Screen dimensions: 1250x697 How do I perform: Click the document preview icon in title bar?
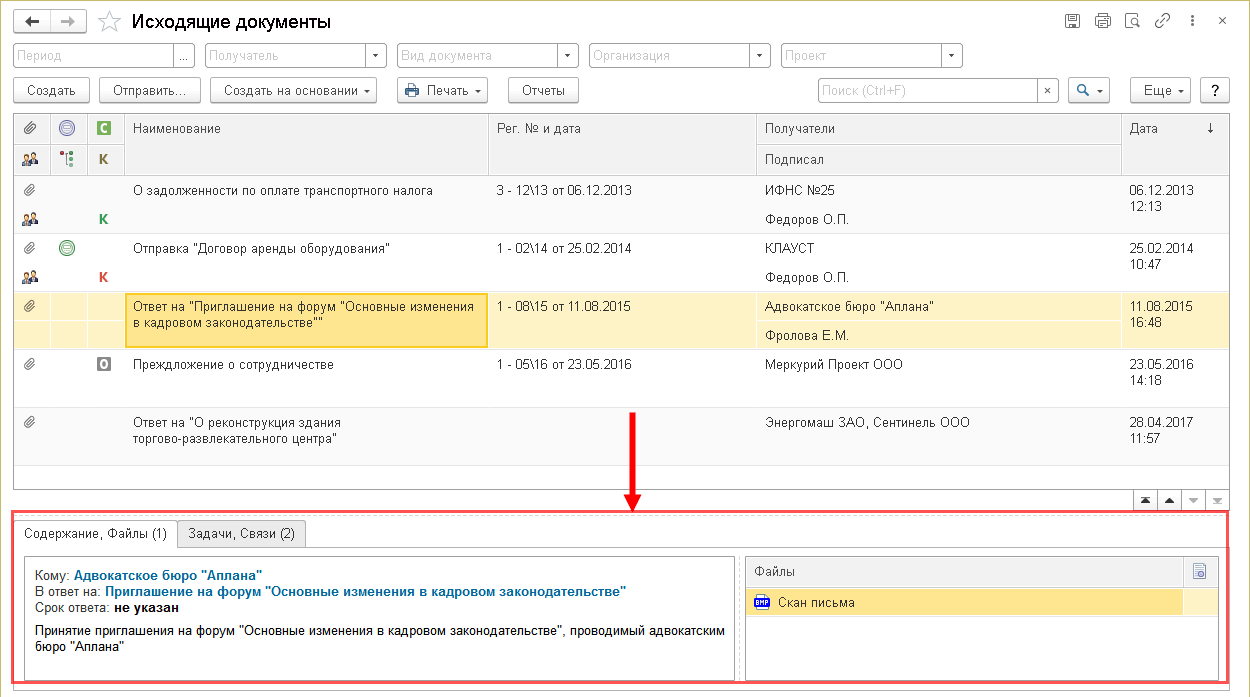pyautogui.click(x=1132, y=21)
